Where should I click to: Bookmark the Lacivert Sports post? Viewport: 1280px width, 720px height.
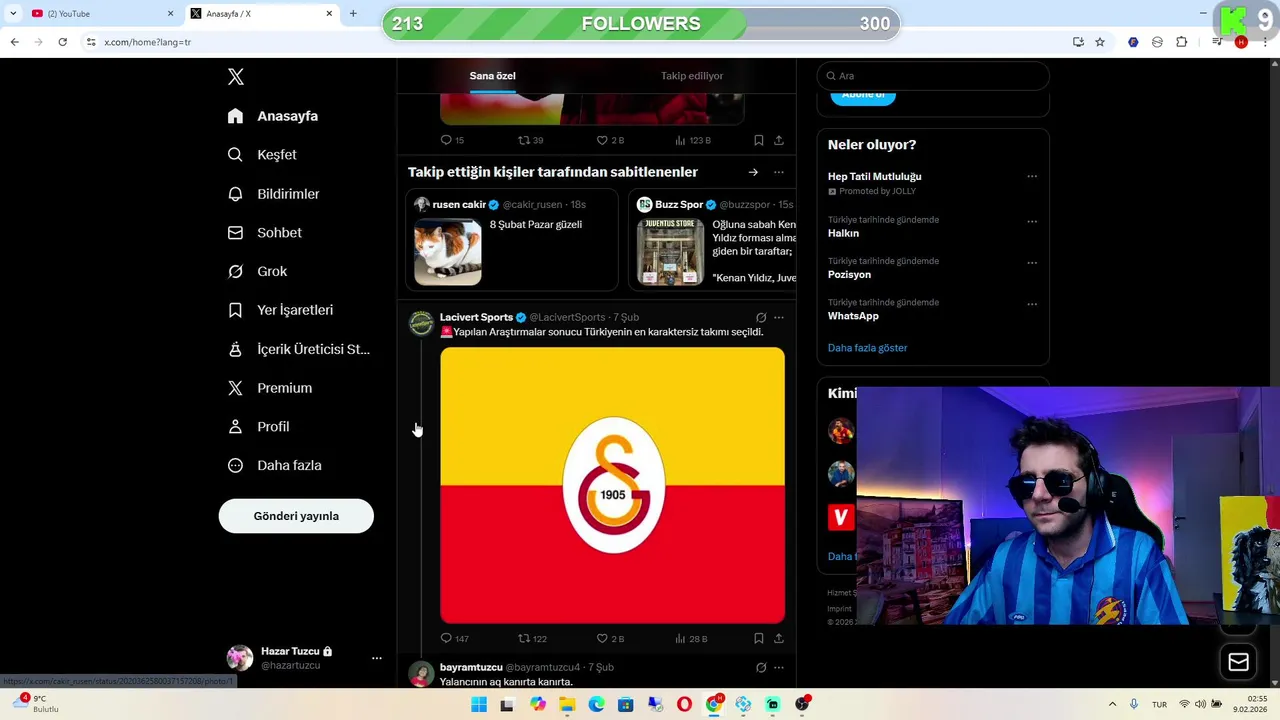(x=758, y=638)
